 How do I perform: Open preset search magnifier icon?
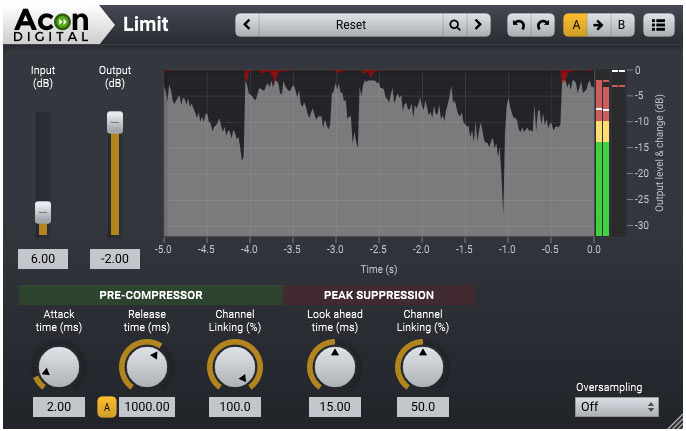455,25
